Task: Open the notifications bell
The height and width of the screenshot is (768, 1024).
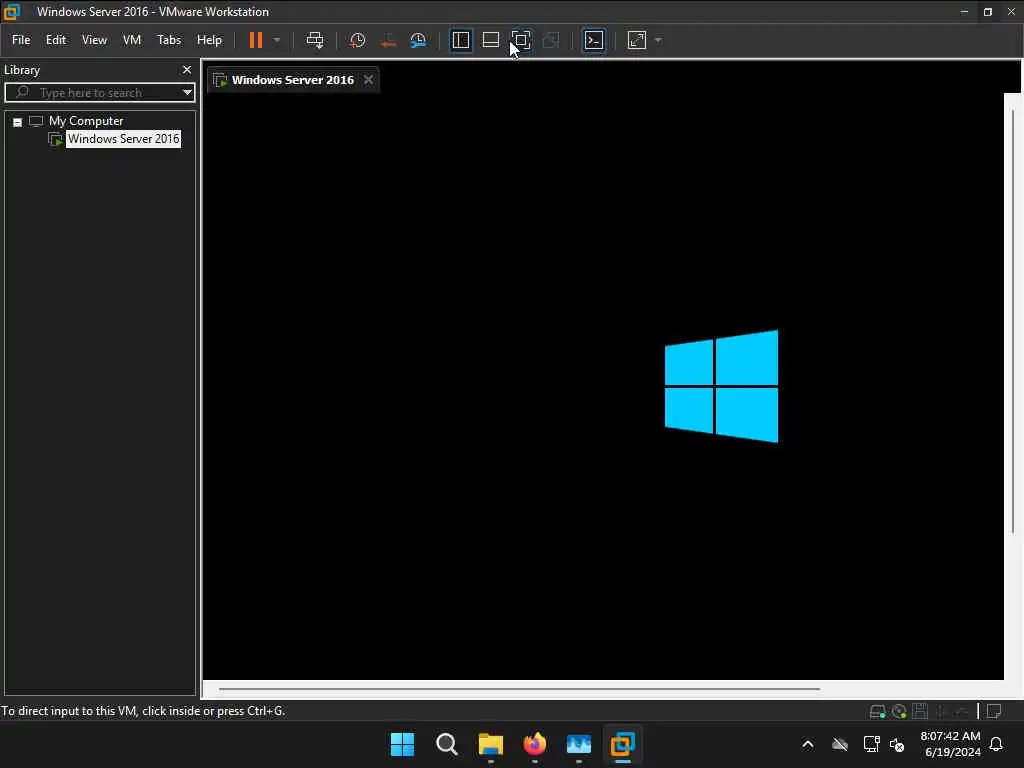Action: pos(997,744)
